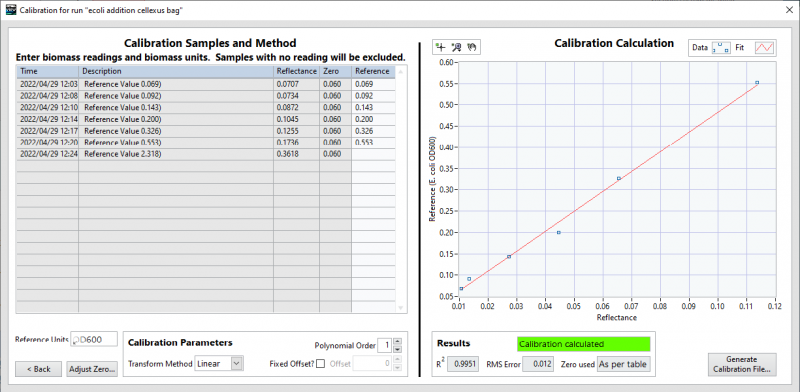Click the Offset value field
The image size is (800, 392).
[x=373, y=363]
